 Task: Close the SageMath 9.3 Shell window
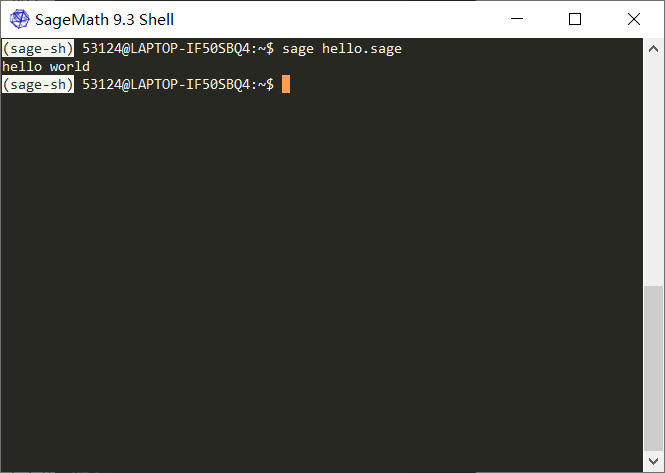coord(634,19)
